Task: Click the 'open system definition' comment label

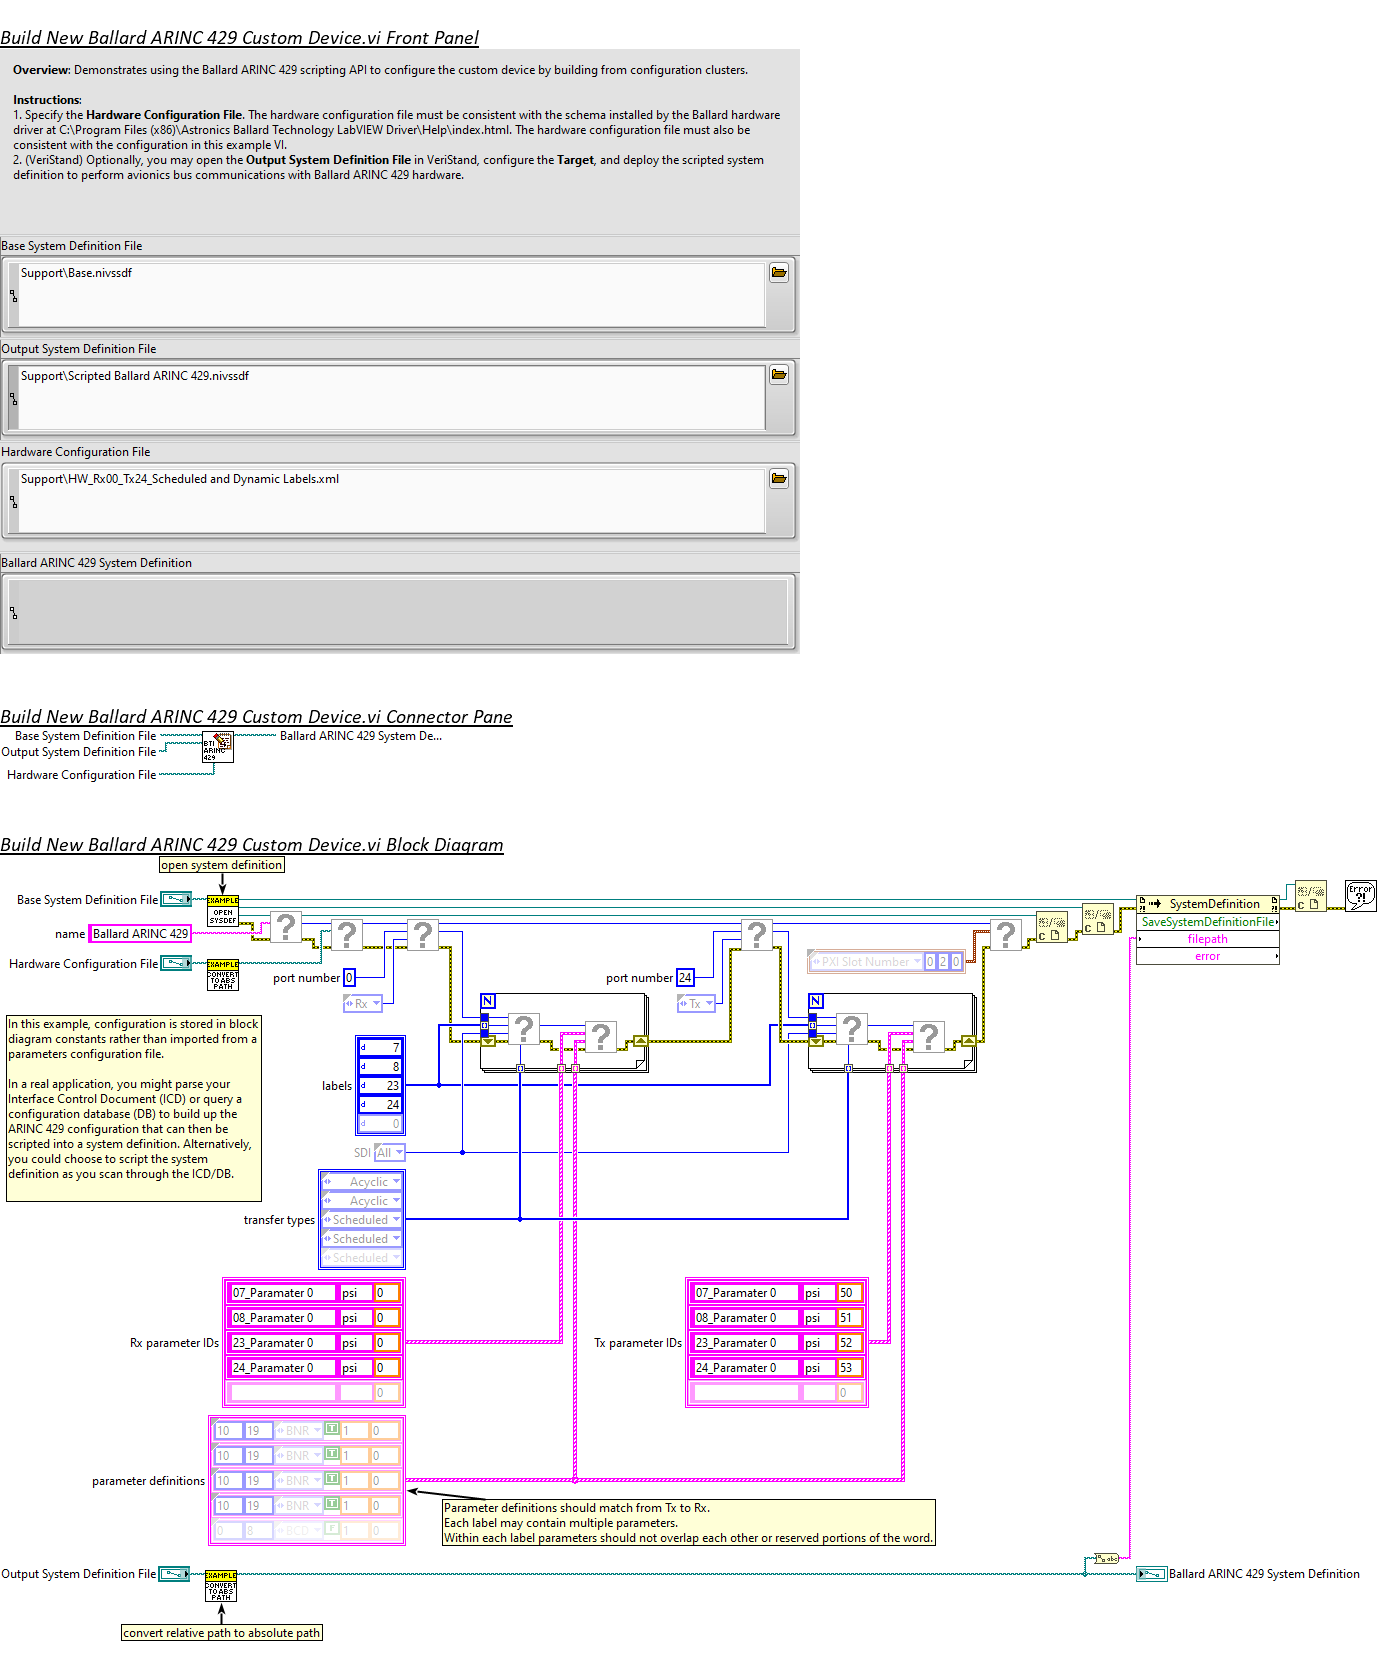Action: (x=222, y=865)
